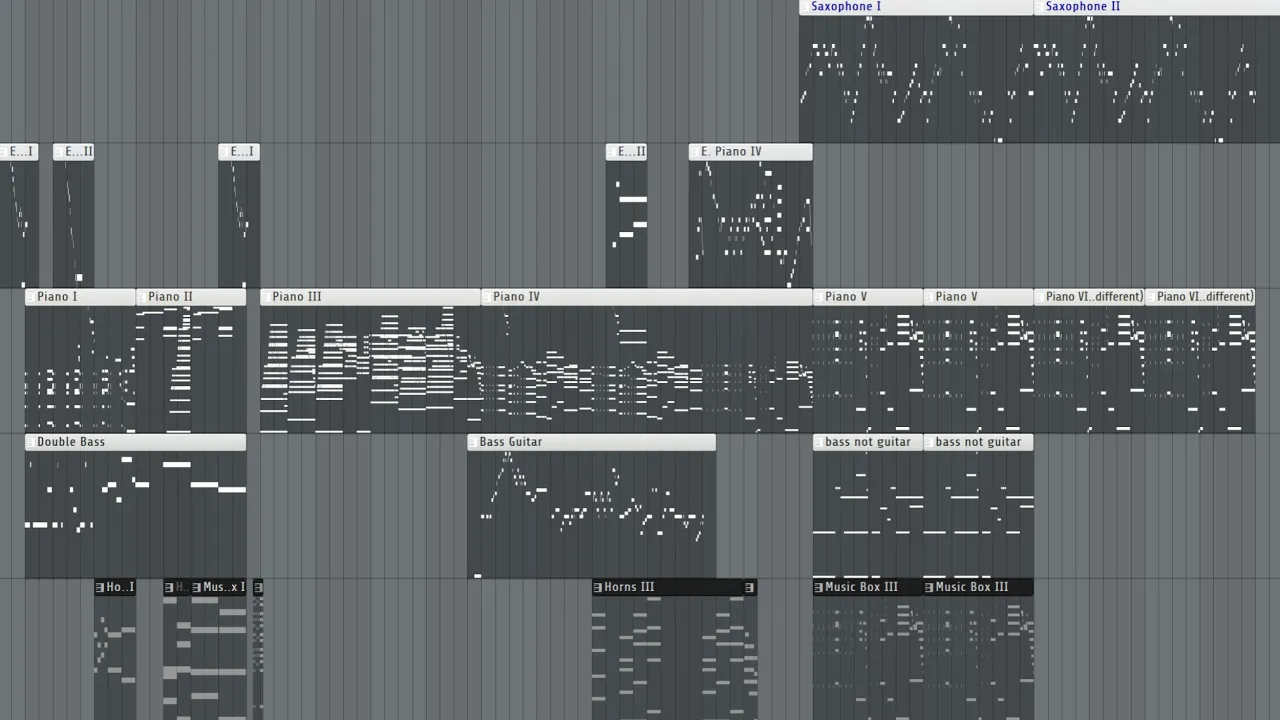Open menu icon of E...II clip beside E. Piano IV
The image size is (1280, 720).
612,152
